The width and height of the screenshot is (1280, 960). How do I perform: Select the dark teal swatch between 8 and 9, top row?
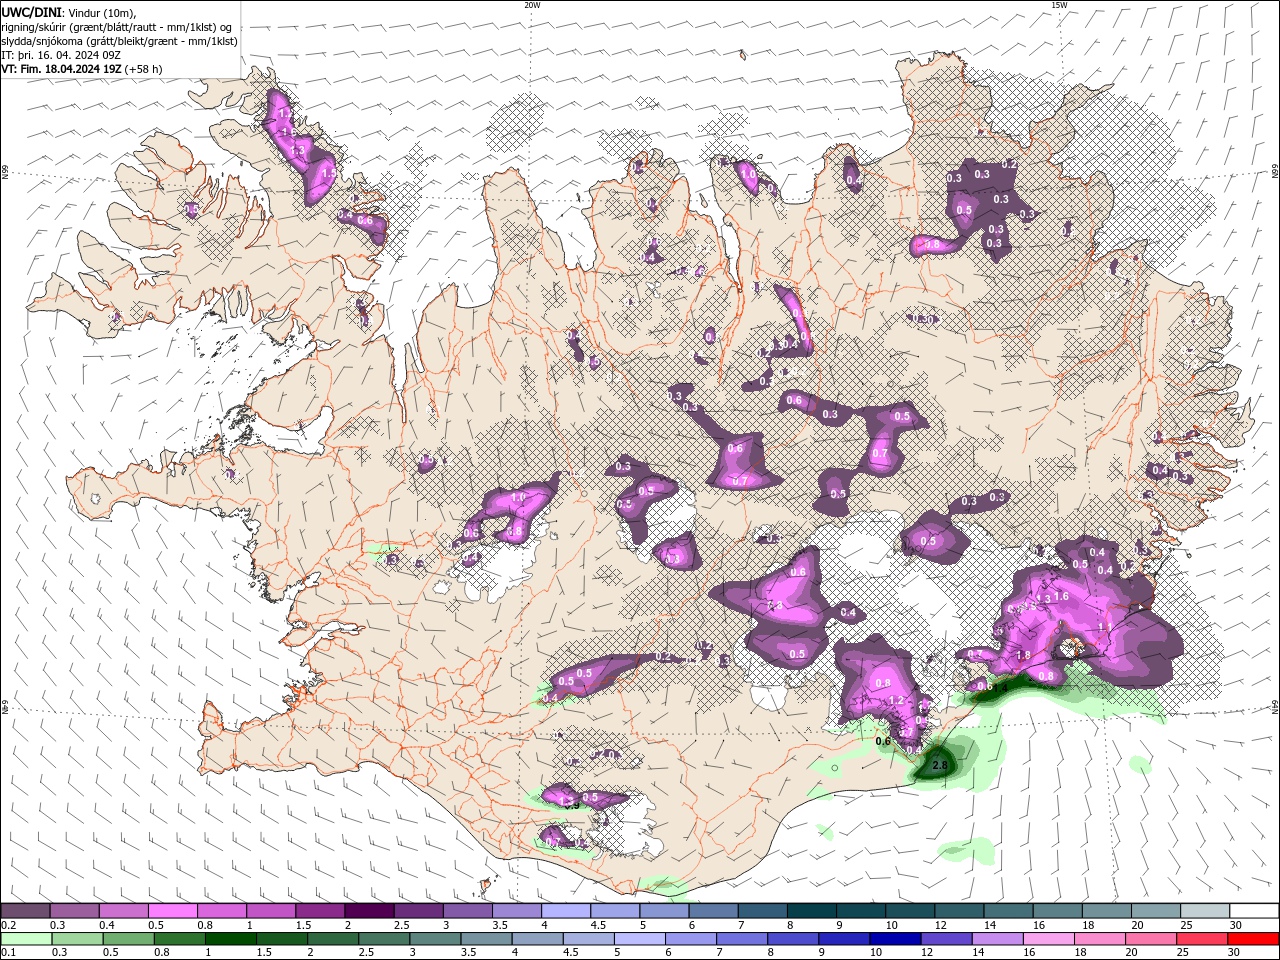pyautogui.click(x=812, y=911)
